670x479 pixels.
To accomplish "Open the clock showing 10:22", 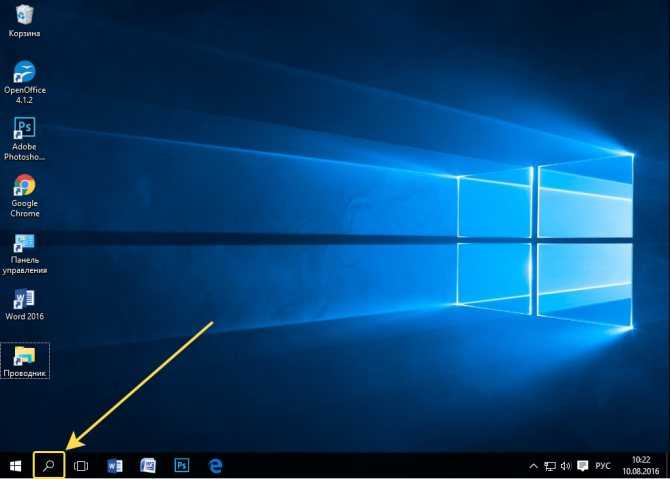I will tap(641, 465).
